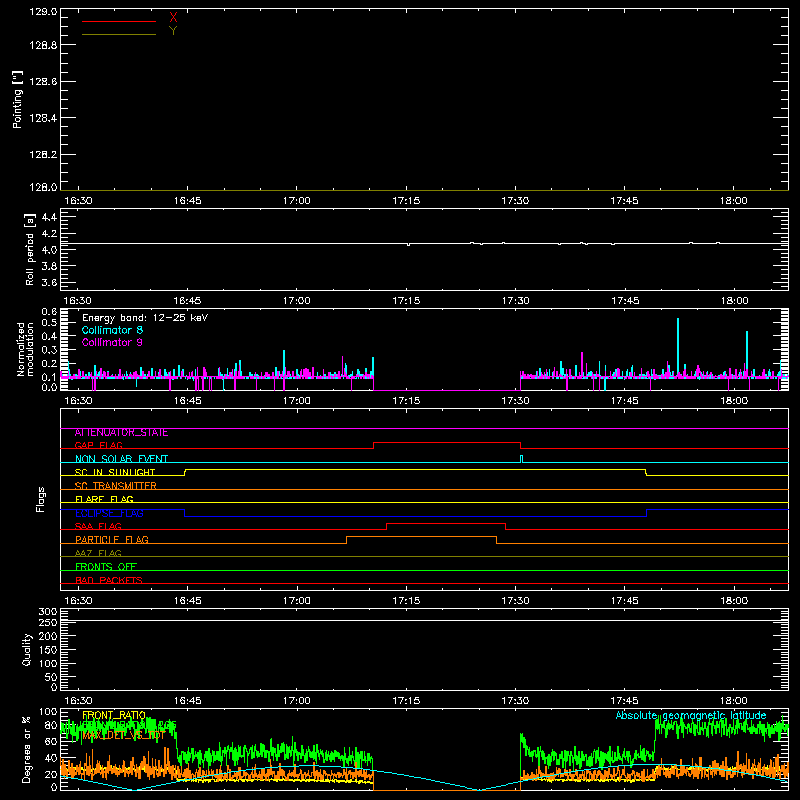The width and height of the screenshot is (800, 800).
Task: Select the FRONTS_OFF flag label
Action: [106, 567]
